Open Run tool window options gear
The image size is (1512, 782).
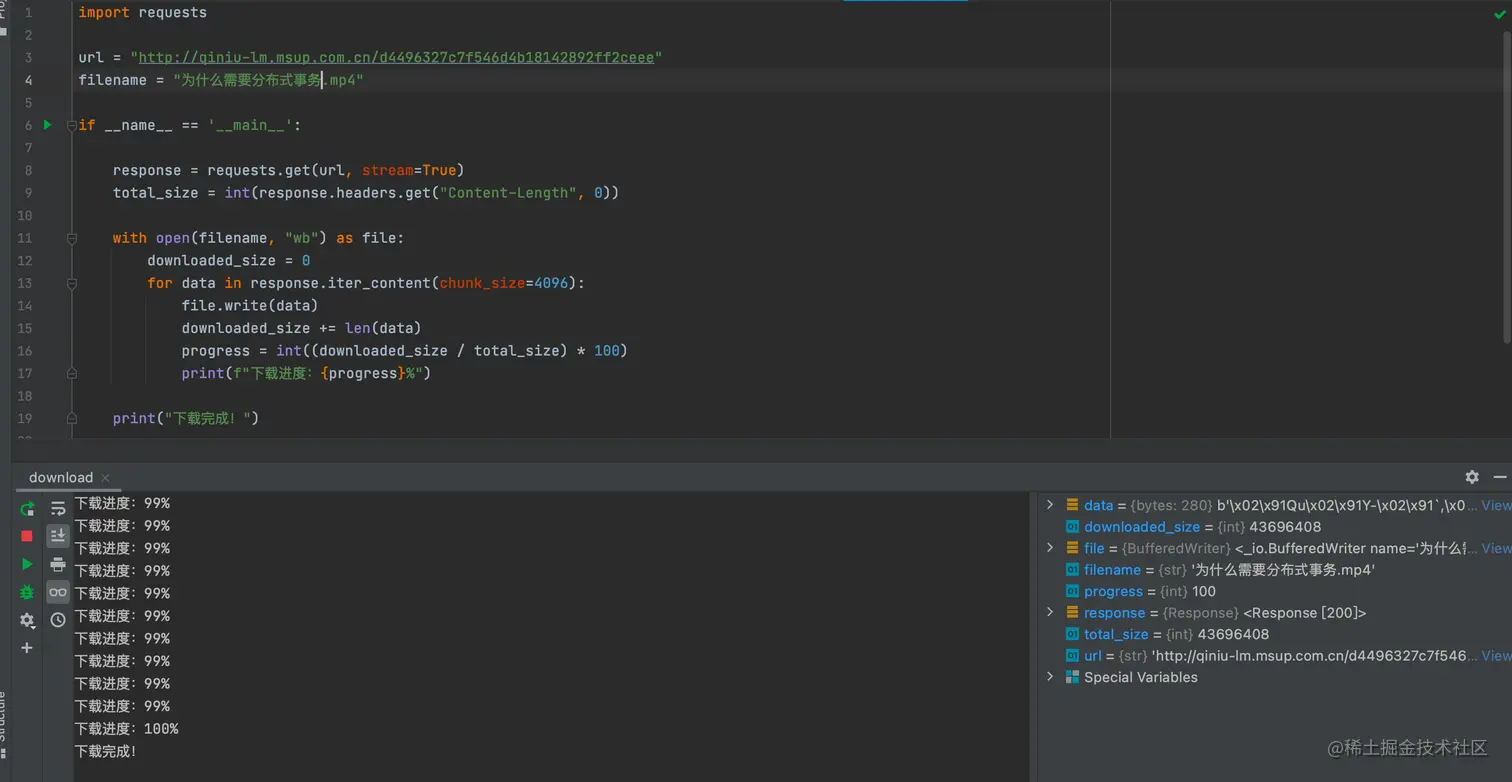point(1472,477)
